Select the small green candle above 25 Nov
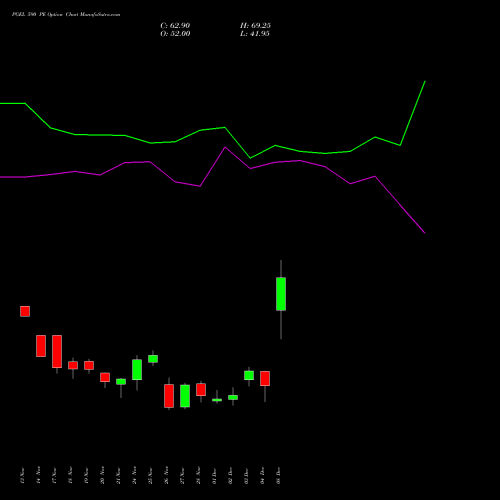This screenshot has height=500, width=500. coord(153,359)
